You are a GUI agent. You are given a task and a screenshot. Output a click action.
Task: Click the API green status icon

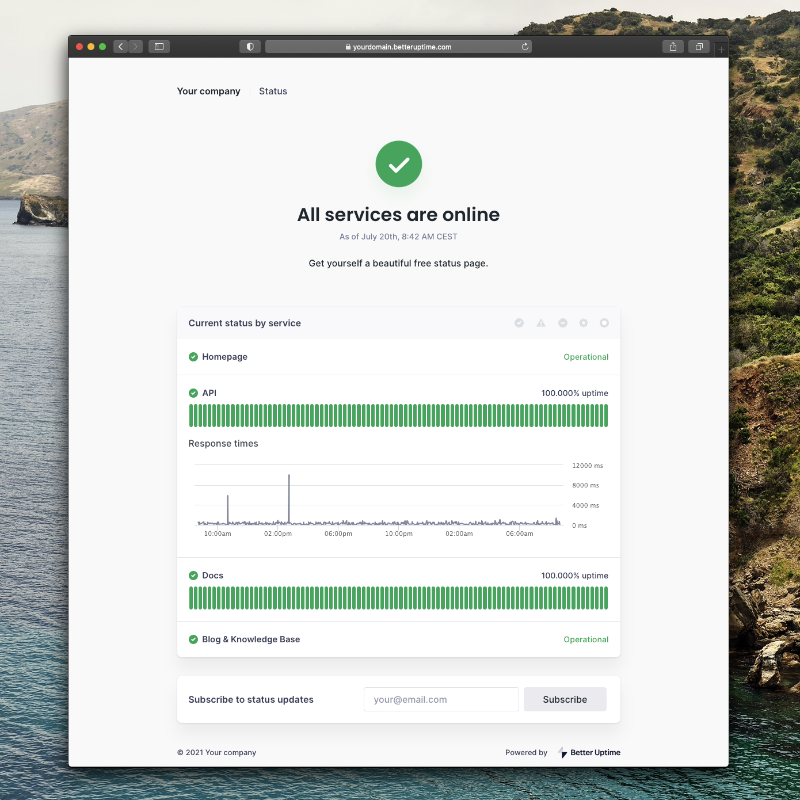tap(193, 393)
